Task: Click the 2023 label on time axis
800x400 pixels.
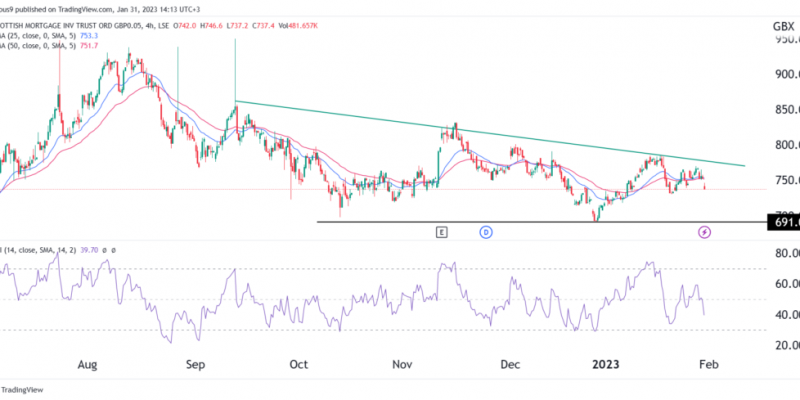Action: (x=606, y=365)
